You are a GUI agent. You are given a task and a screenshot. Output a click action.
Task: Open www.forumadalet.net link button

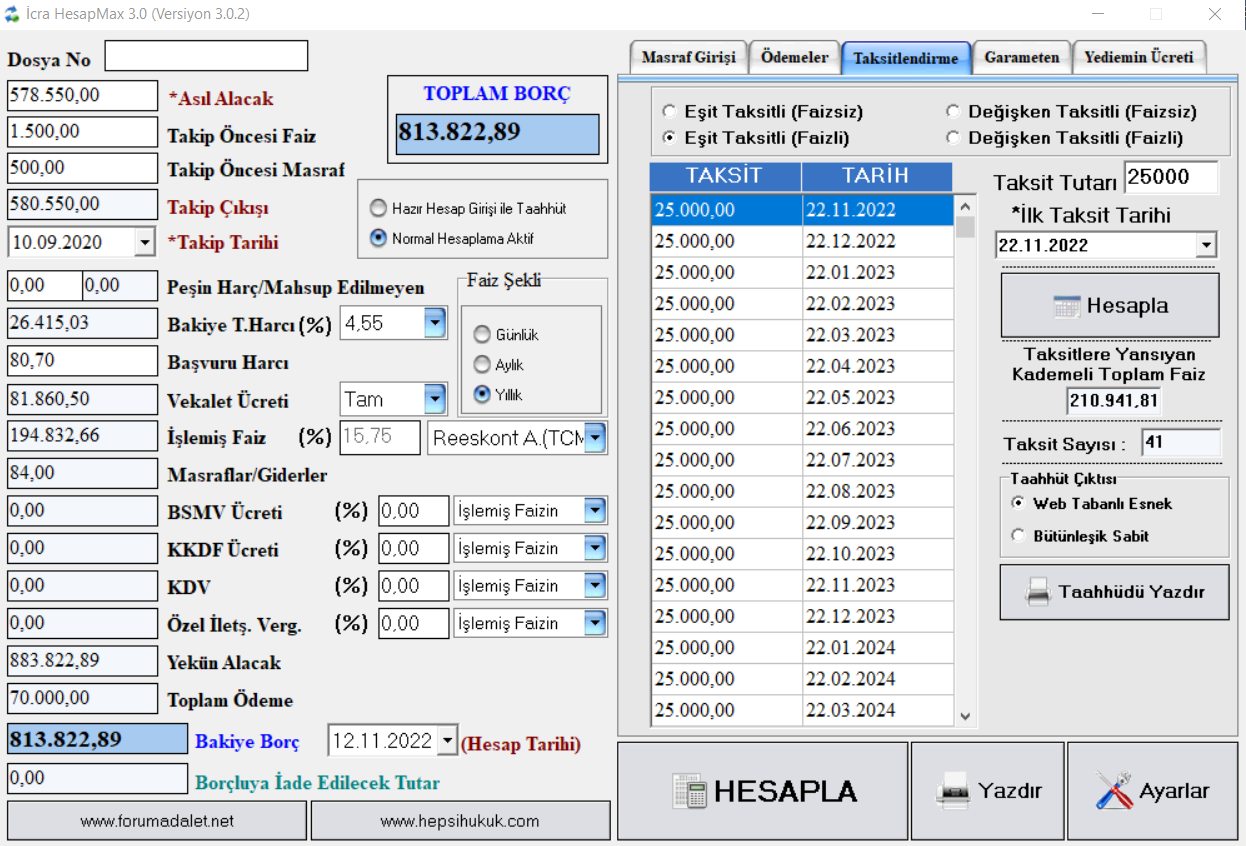tap(157, 821)
